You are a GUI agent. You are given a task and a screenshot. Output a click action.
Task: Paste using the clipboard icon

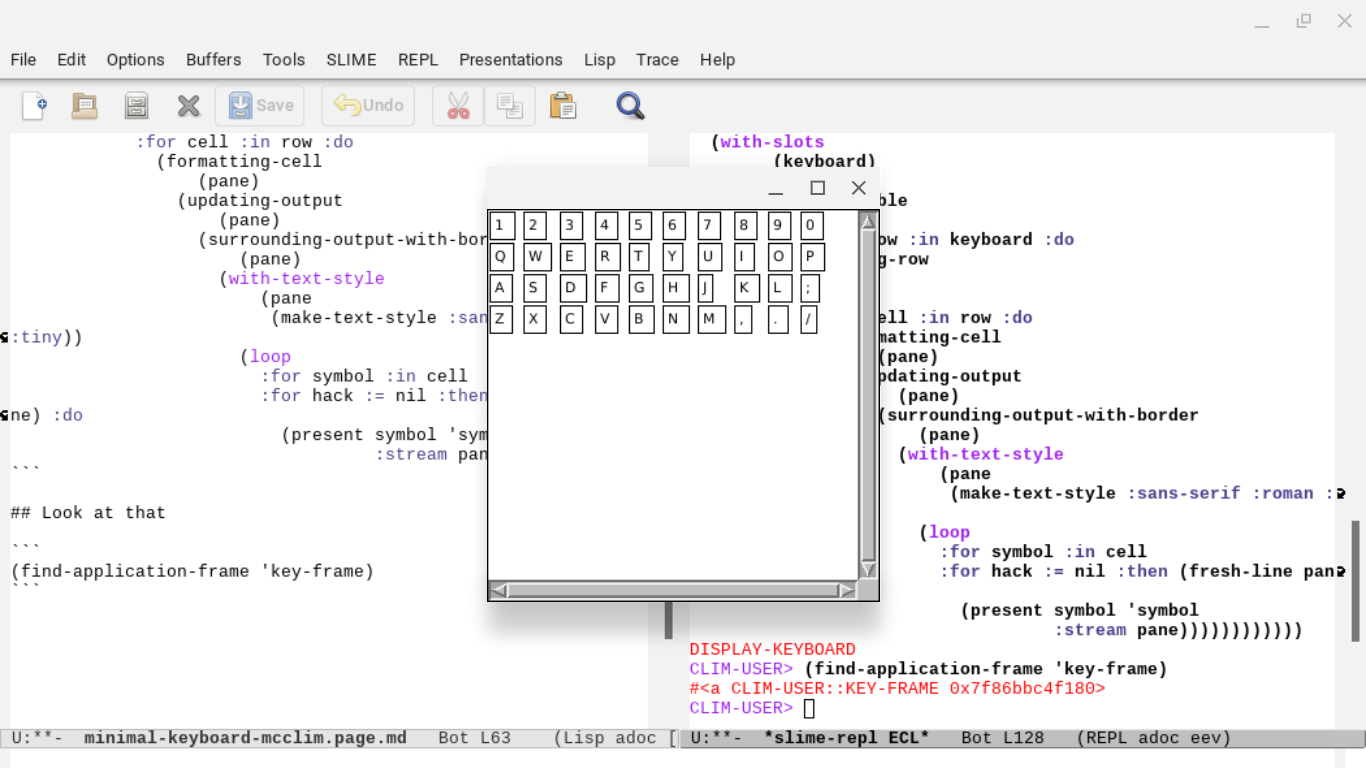tap(562, 105)
